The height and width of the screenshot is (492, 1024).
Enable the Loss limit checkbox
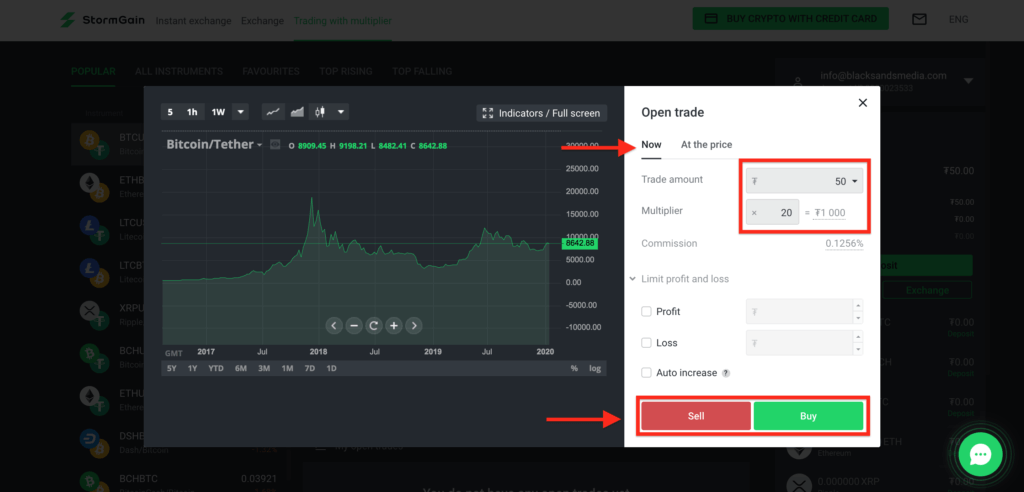tap(647, 342)
